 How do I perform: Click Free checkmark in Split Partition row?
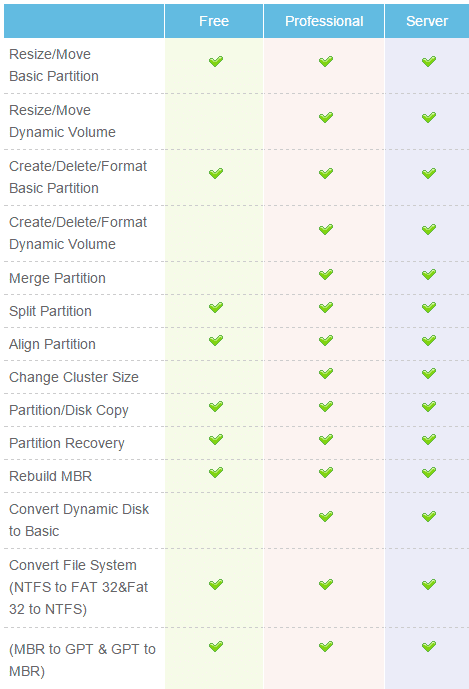(x=216, y=308)
